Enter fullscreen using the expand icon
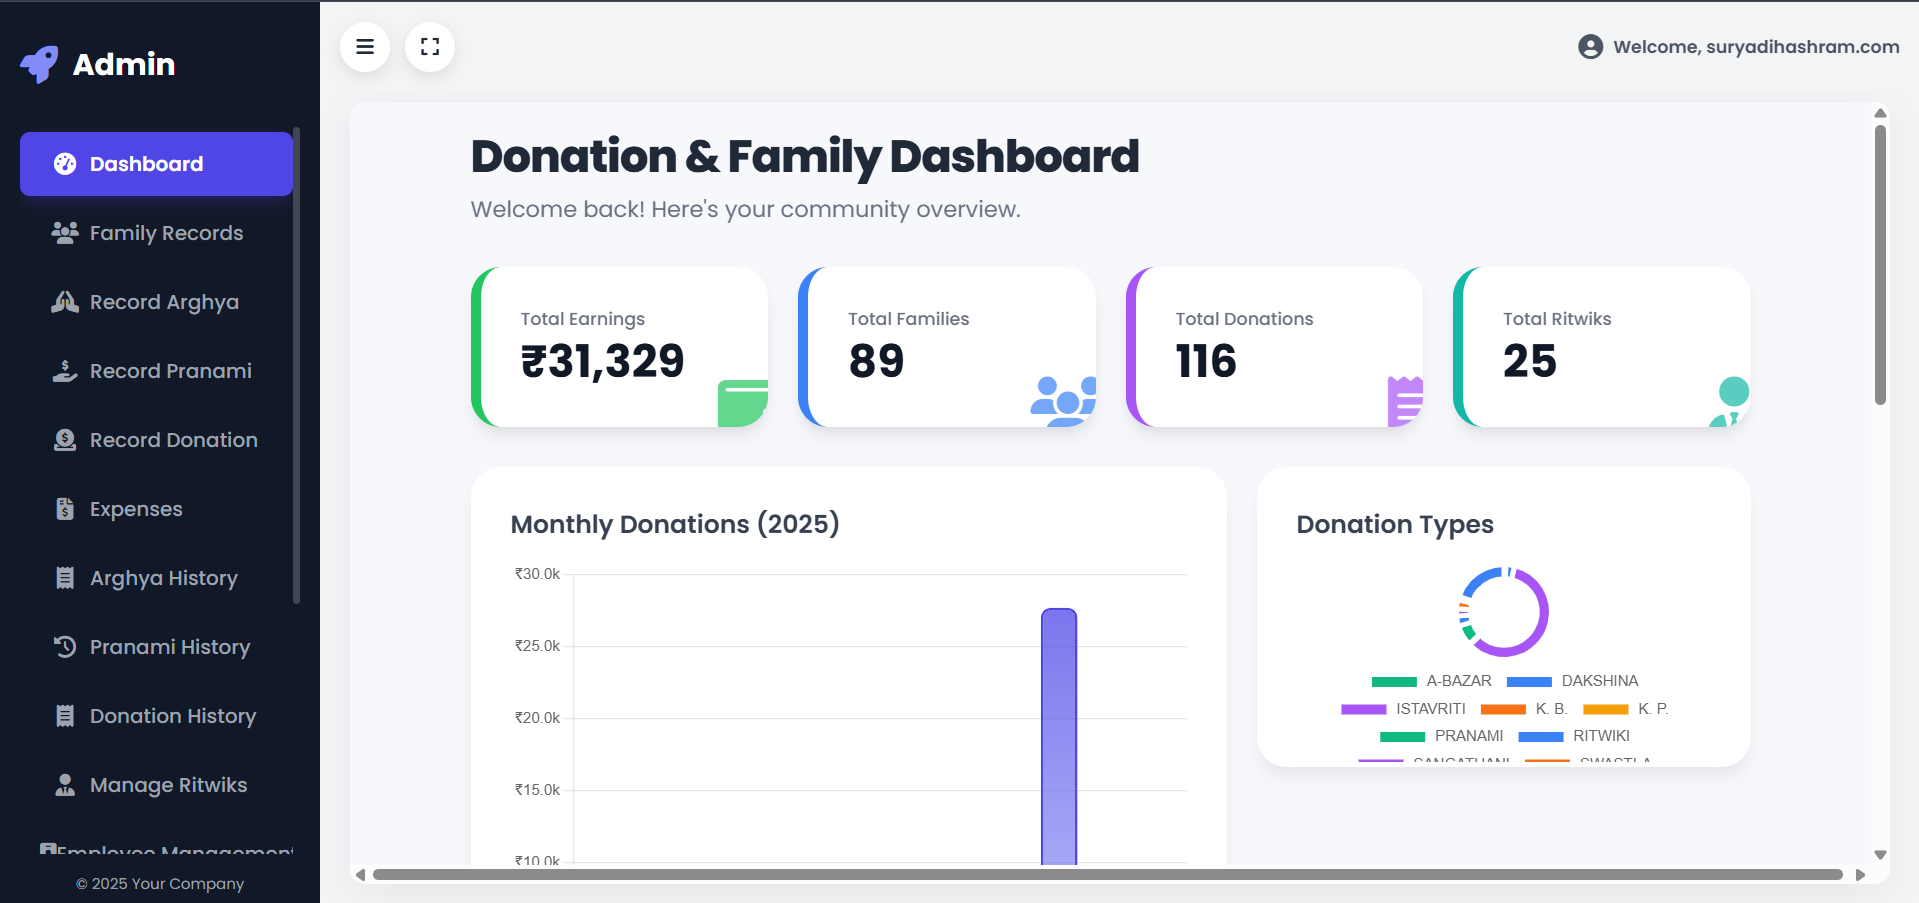1919x903 pixels. click(430, 47)
